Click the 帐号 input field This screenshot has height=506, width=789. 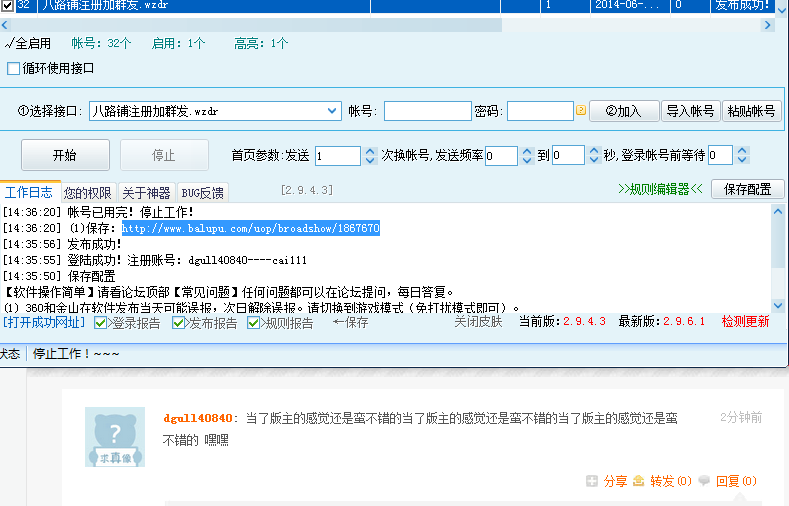427,111
